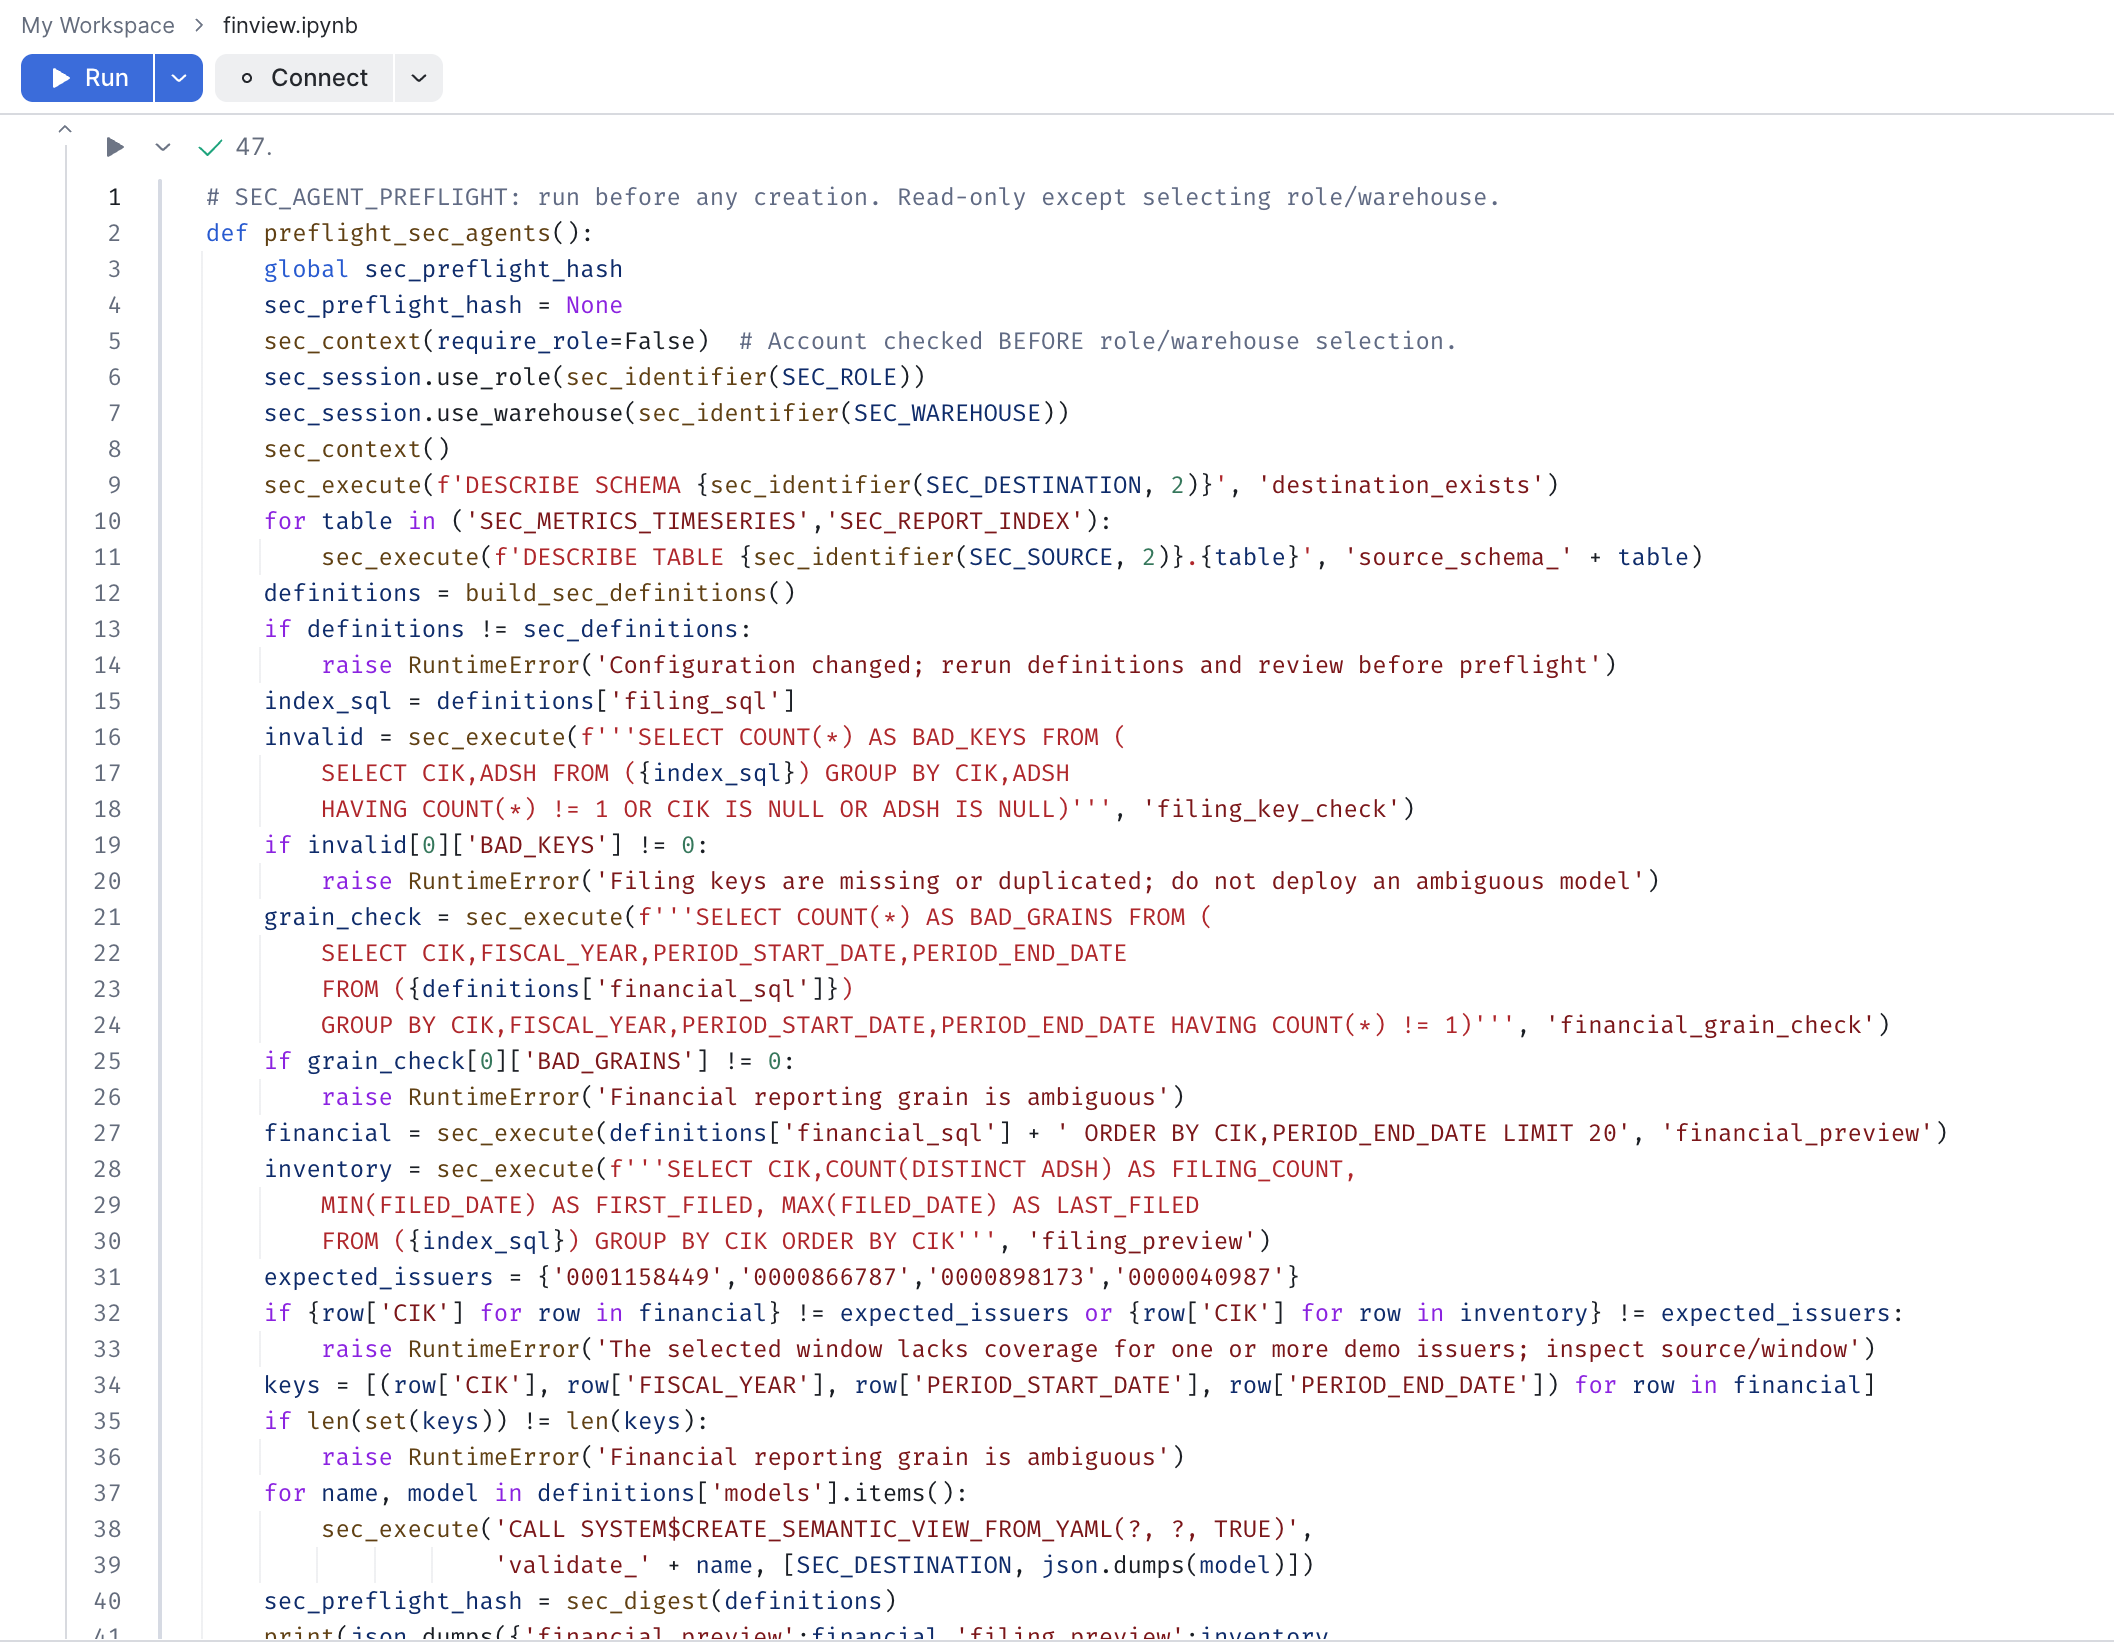Click line number 20 in the gutter
Image resolution: width=2114 pixels, height=1646 pixels.
tap(108, 881)
